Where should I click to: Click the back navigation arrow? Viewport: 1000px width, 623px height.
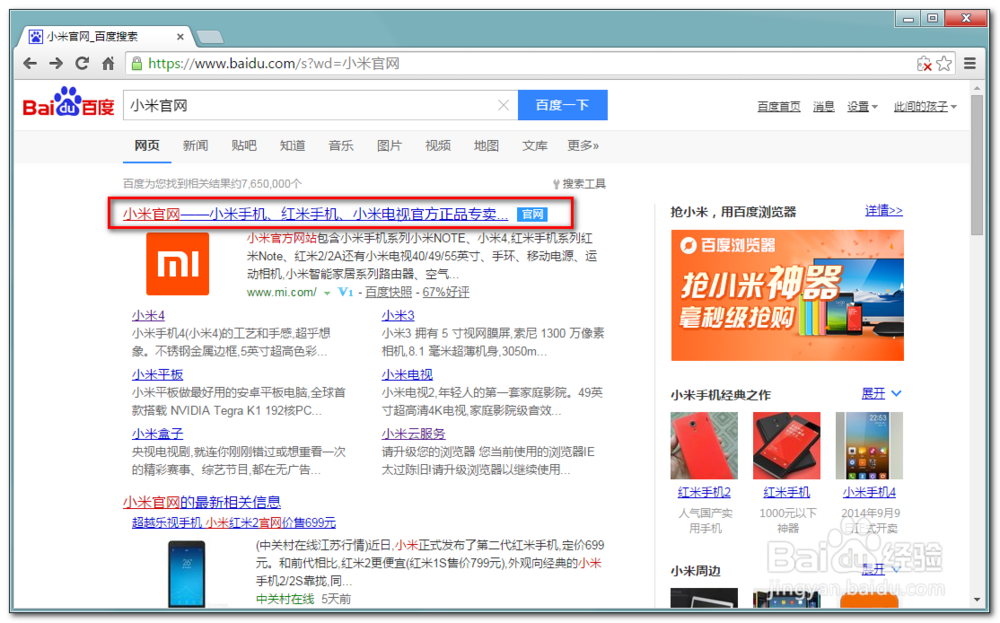[30, 62]
